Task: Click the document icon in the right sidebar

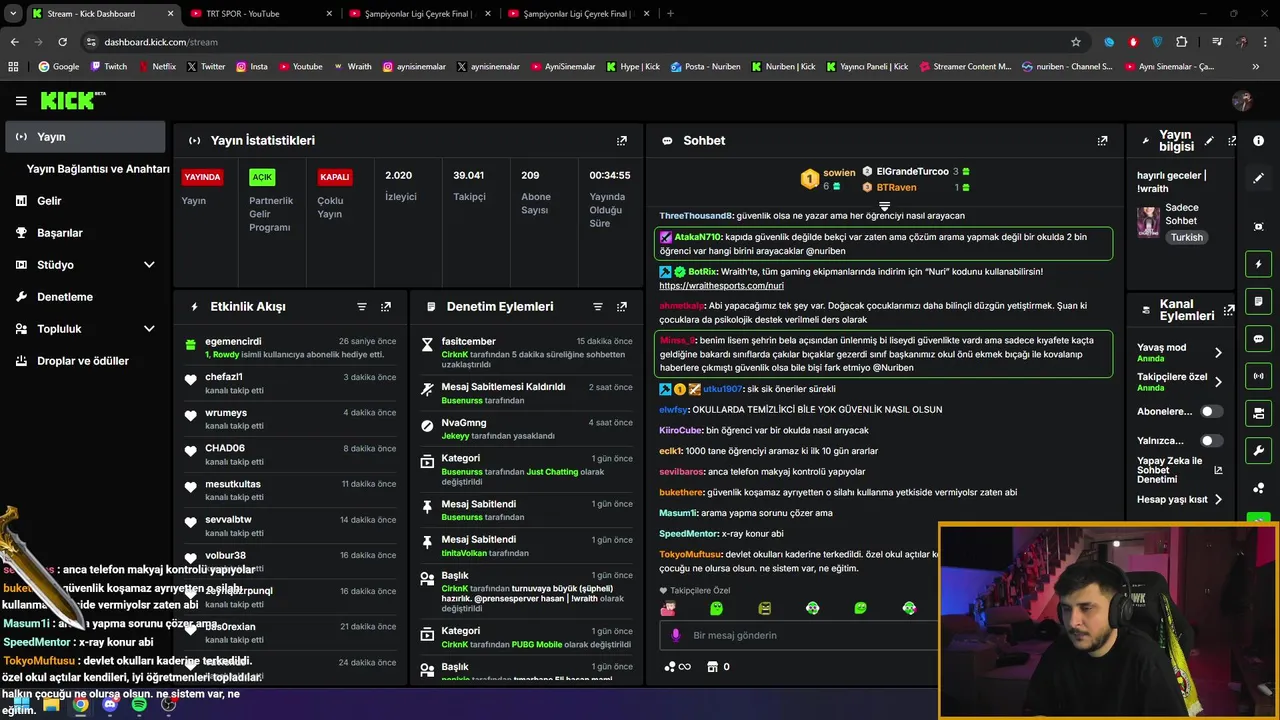Action: pyautogui.click(x=1259, y=301)
